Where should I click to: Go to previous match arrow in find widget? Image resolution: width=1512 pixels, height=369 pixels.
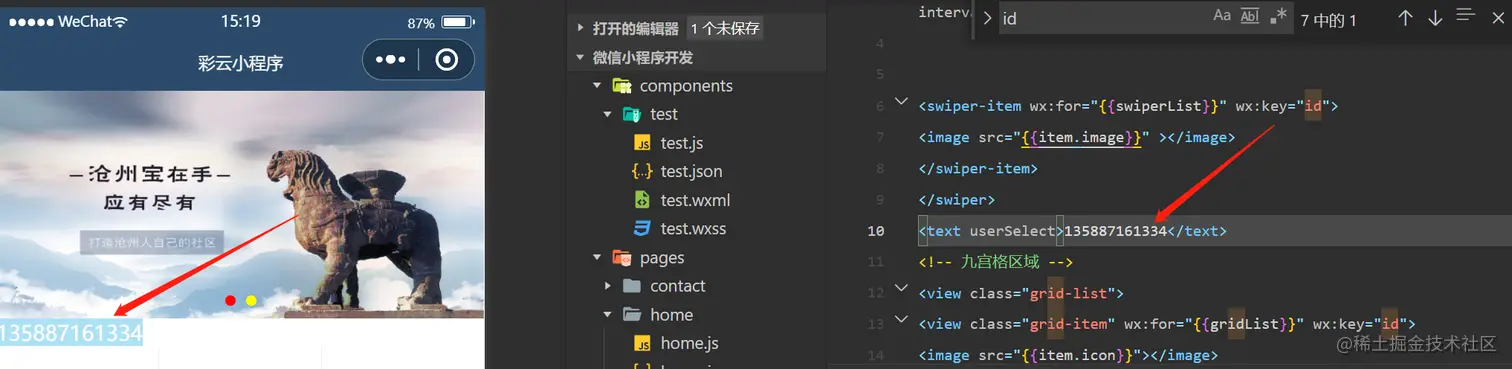1405,18
